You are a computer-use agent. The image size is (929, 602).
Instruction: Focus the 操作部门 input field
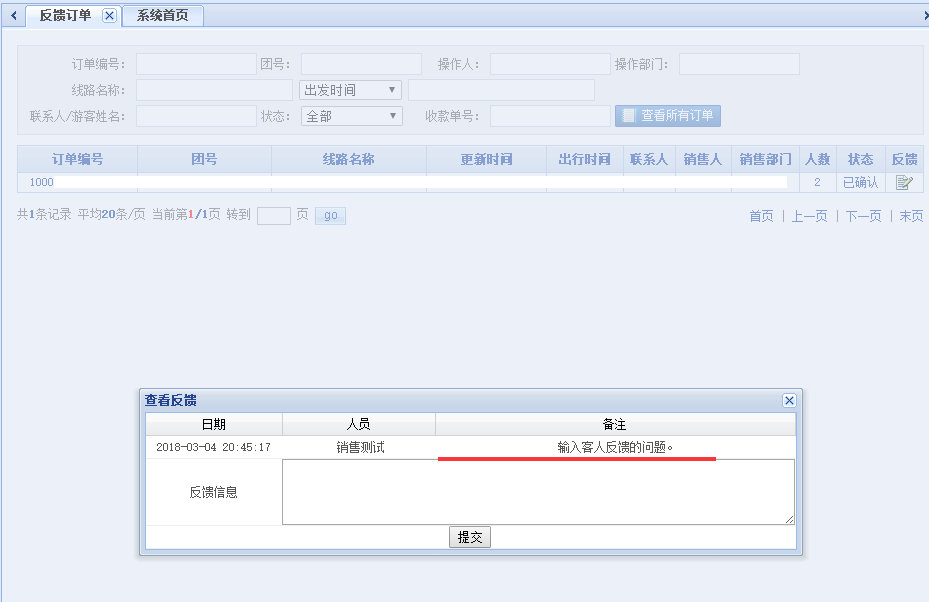[x=739, y=64]
